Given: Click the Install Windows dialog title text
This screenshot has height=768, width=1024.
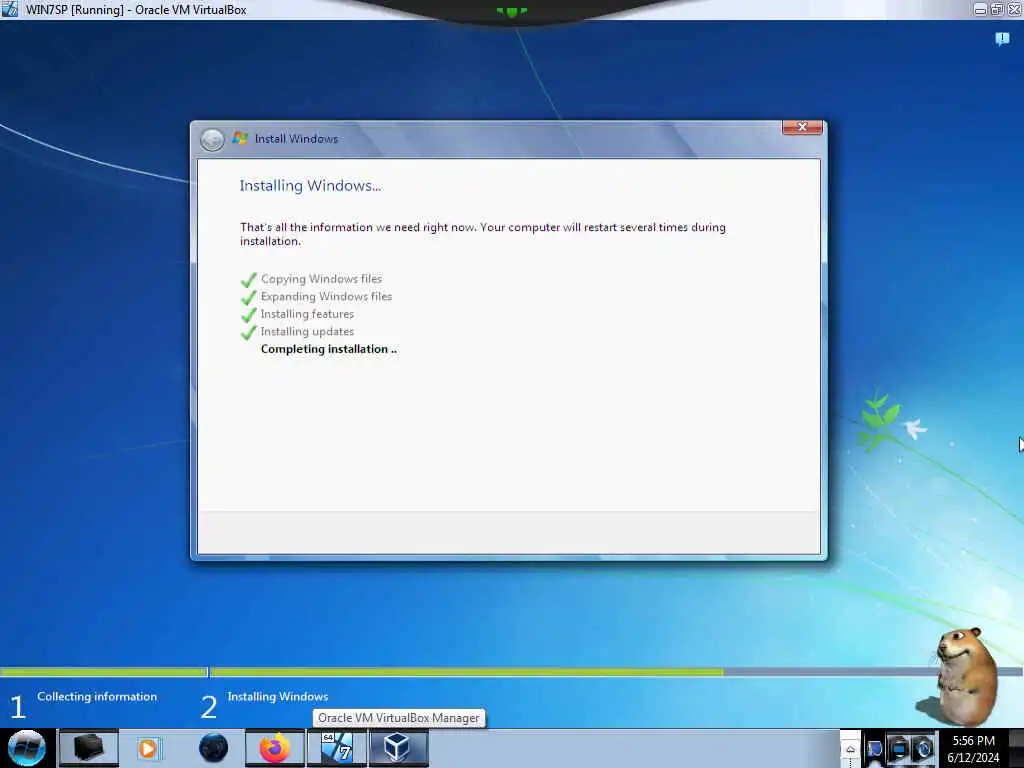Looking at the screenshot, I should [x=296, y=138].
